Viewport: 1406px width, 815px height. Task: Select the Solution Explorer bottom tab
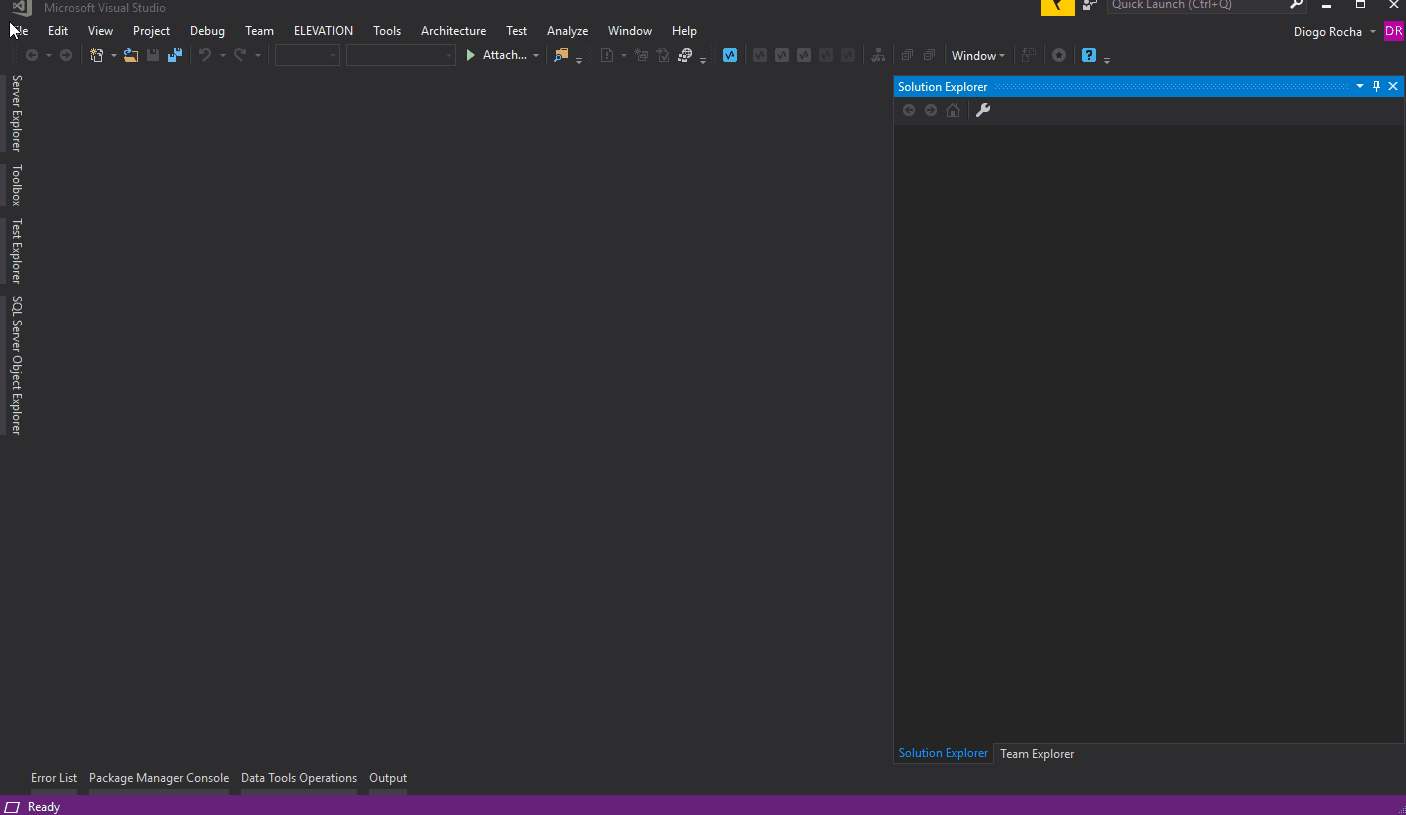click(943, 753)
